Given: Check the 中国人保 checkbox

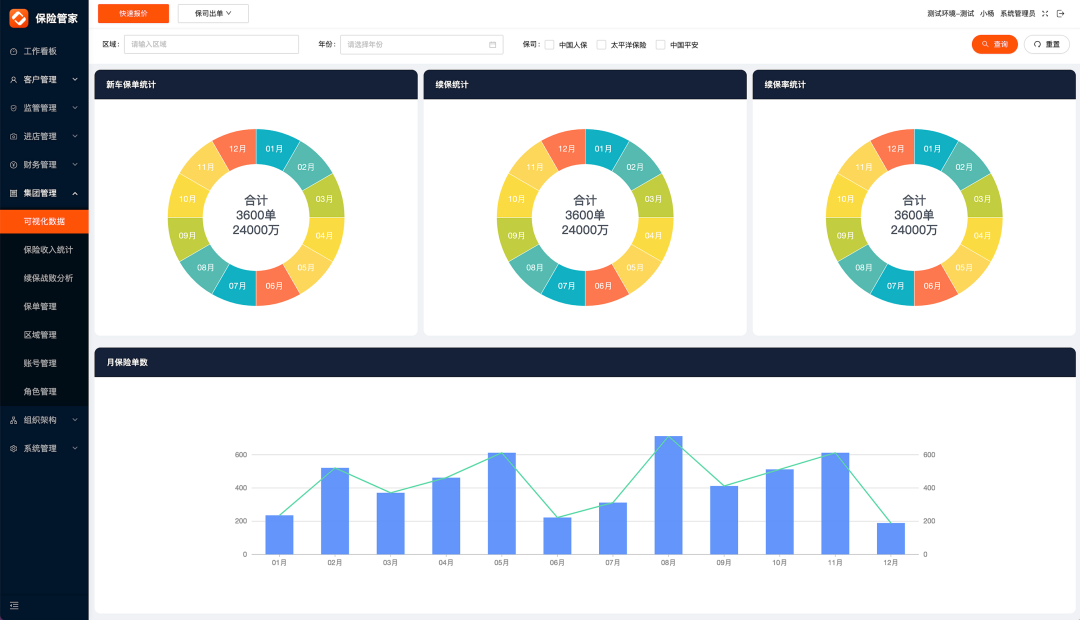Looking at the screenshot, I should pyautogui.click(x=549, y=45).
